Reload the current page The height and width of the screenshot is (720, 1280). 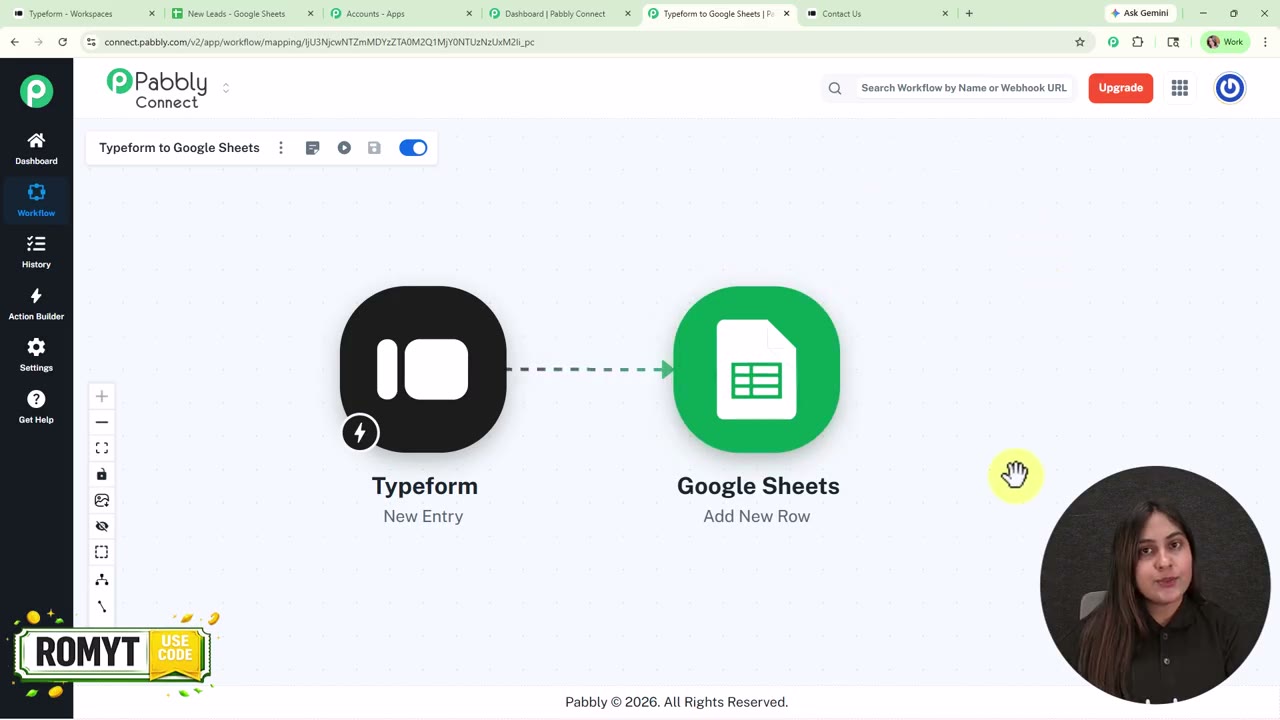62,42
